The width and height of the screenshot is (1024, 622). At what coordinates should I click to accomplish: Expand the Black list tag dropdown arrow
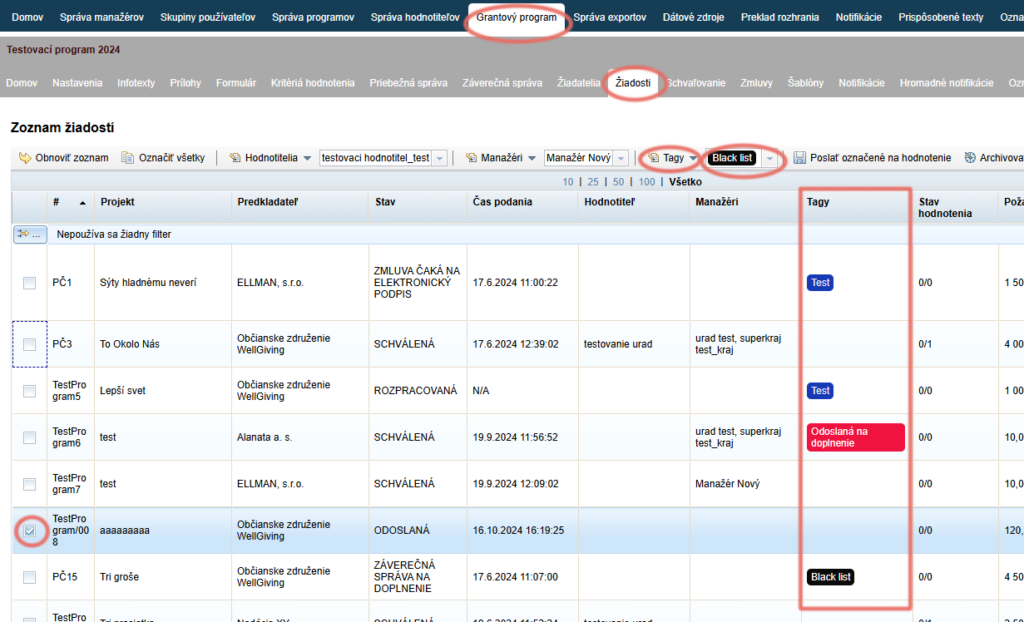click(x=769, y=158)
